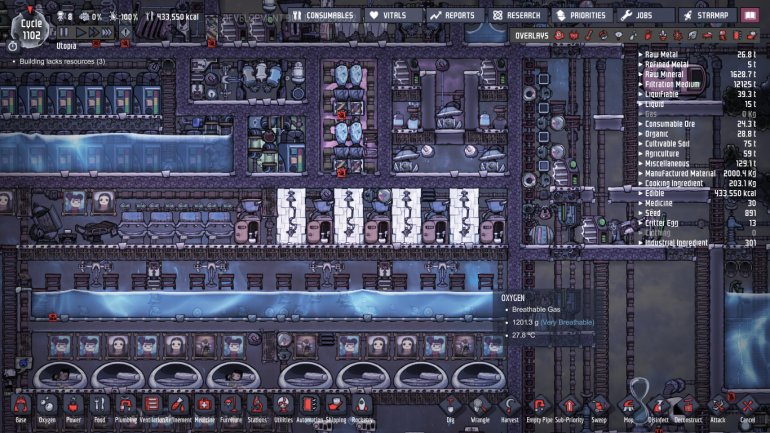Screen dimensions: 770x433
Task: Toggle the Germ overlay
Action: click(x=677, y=35)
